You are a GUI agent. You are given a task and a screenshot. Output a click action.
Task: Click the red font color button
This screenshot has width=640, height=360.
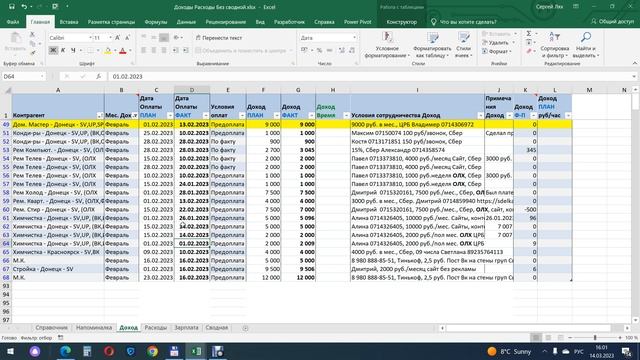(122, 50)
